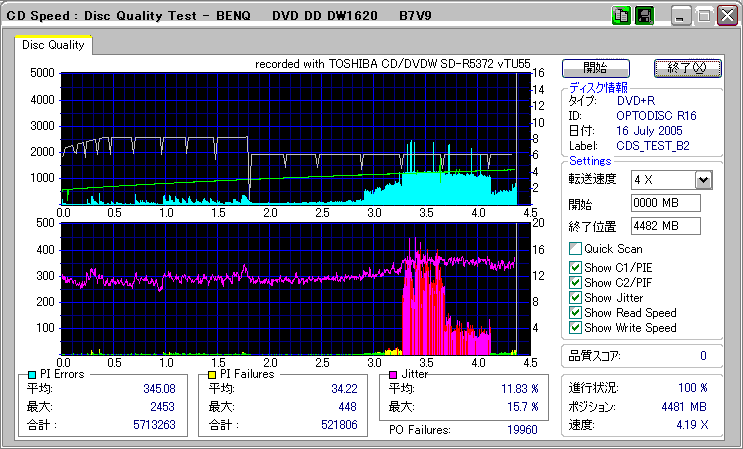Uncheck Show Write Speed
The width and height of the screenshot is (743, 449).
(575, 328)
